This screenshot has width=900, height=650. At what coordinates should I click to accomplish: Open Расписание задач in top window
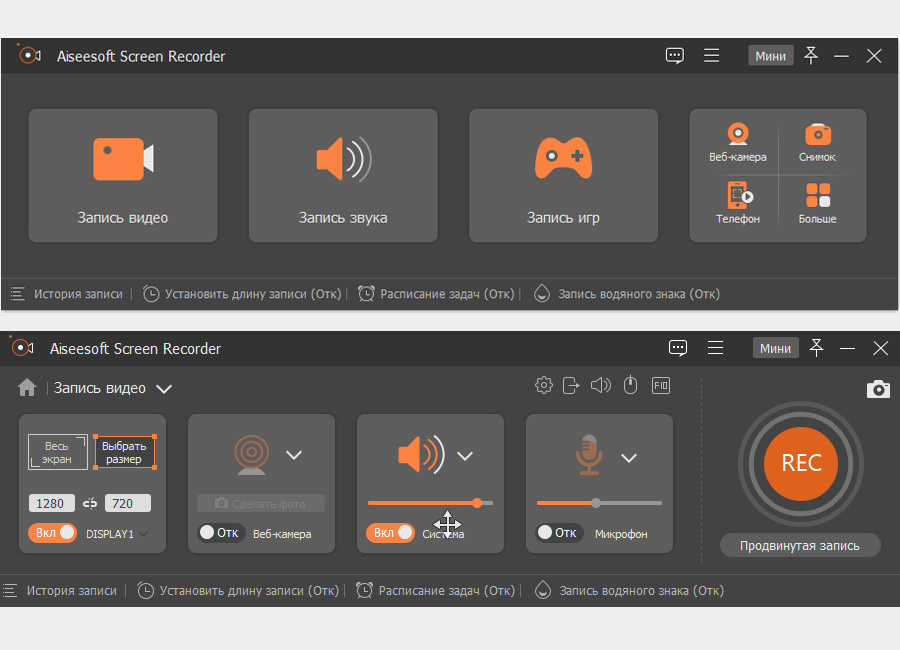click(x=437, y=294)
